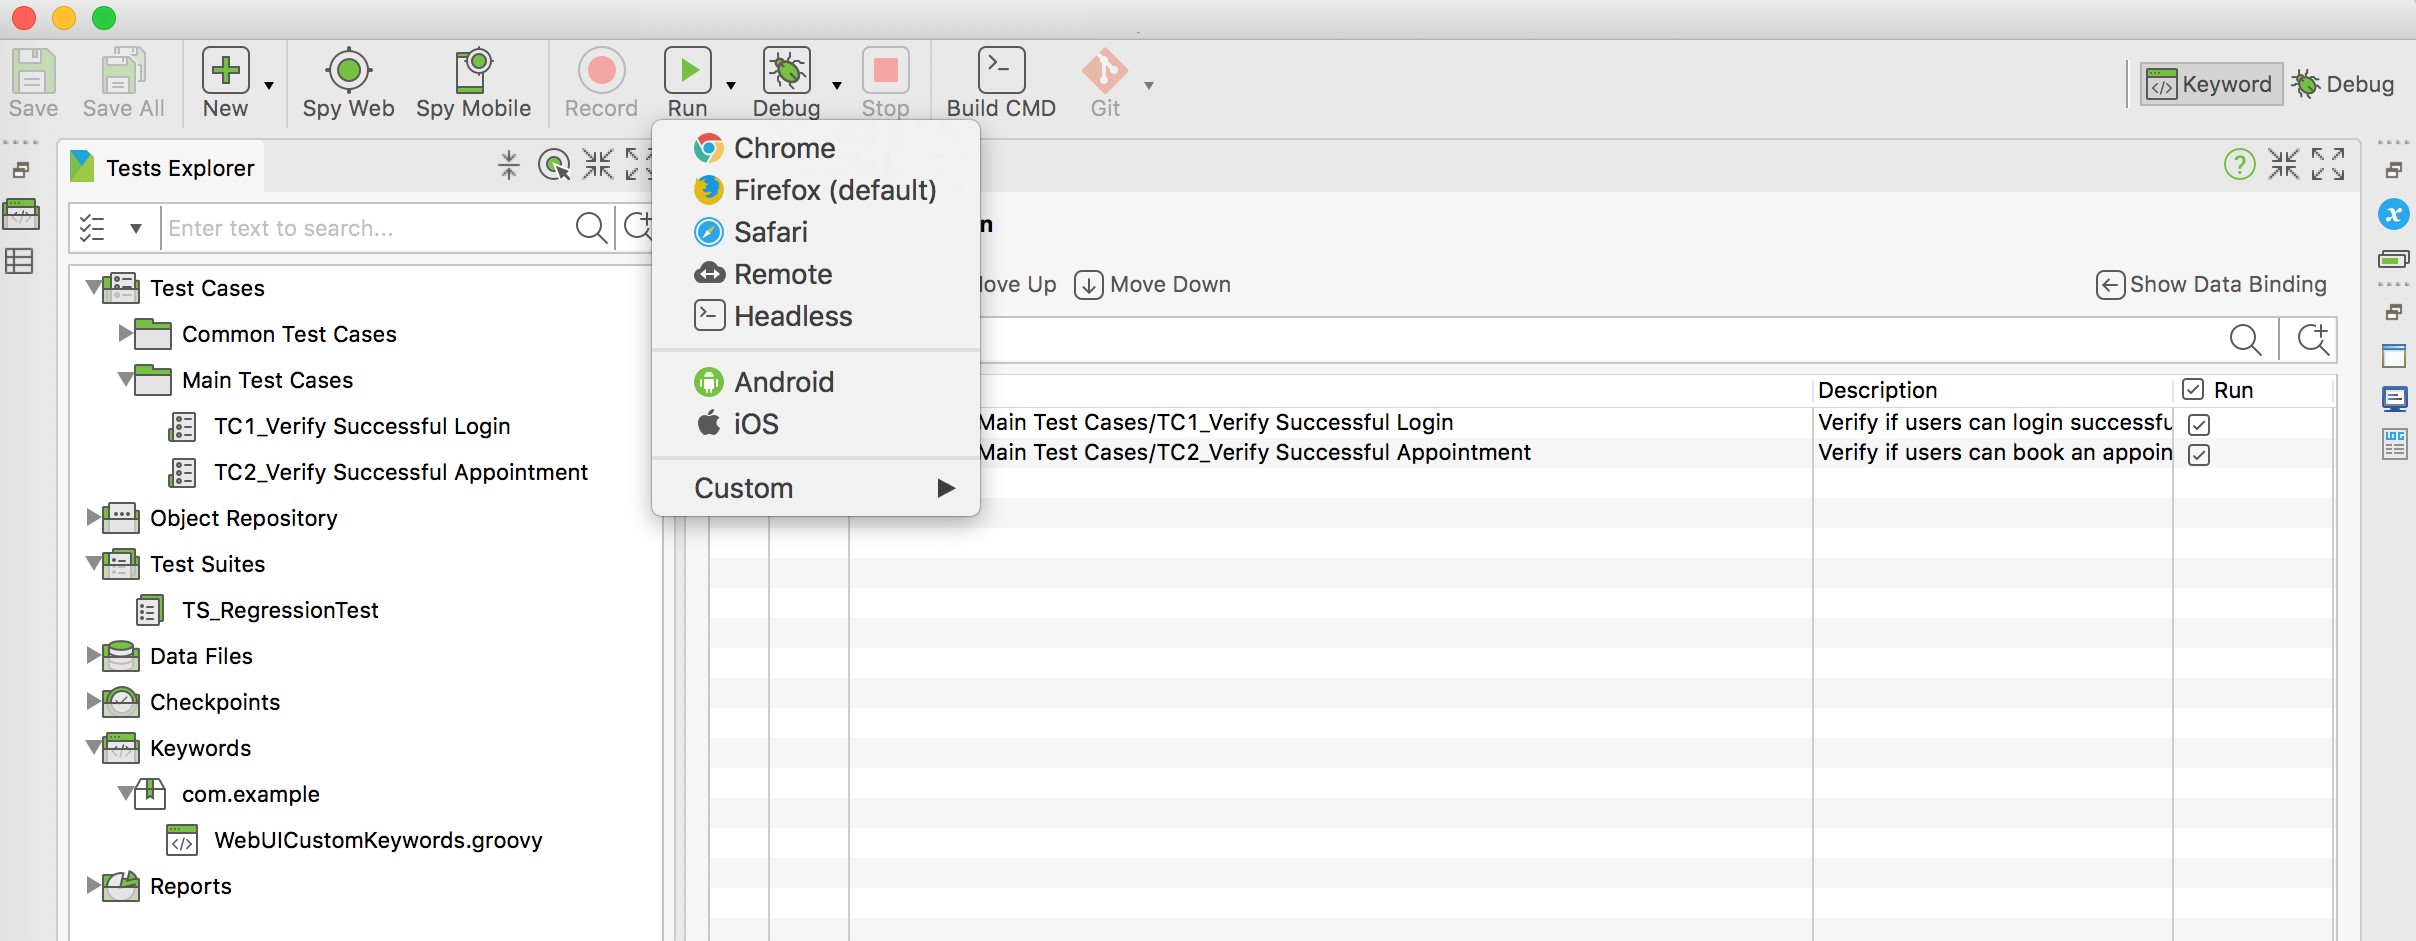2416x941 pixels.
Task: Expand the Object Repository tree node
Action: [x=93, y=517]
